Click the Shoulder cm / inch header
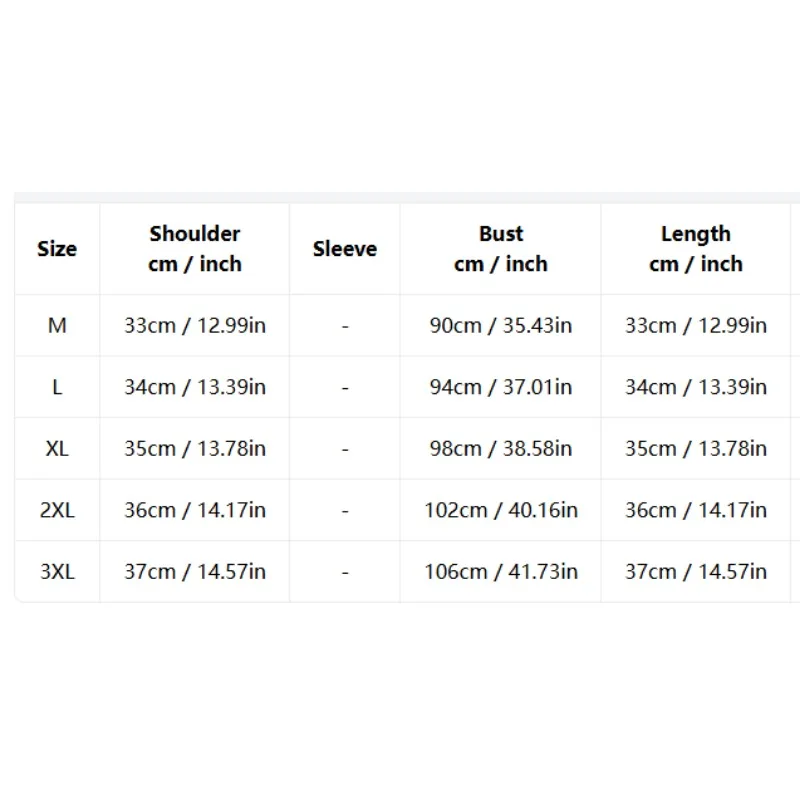This screenshot has height=800, width=800. tap(195, 249)
